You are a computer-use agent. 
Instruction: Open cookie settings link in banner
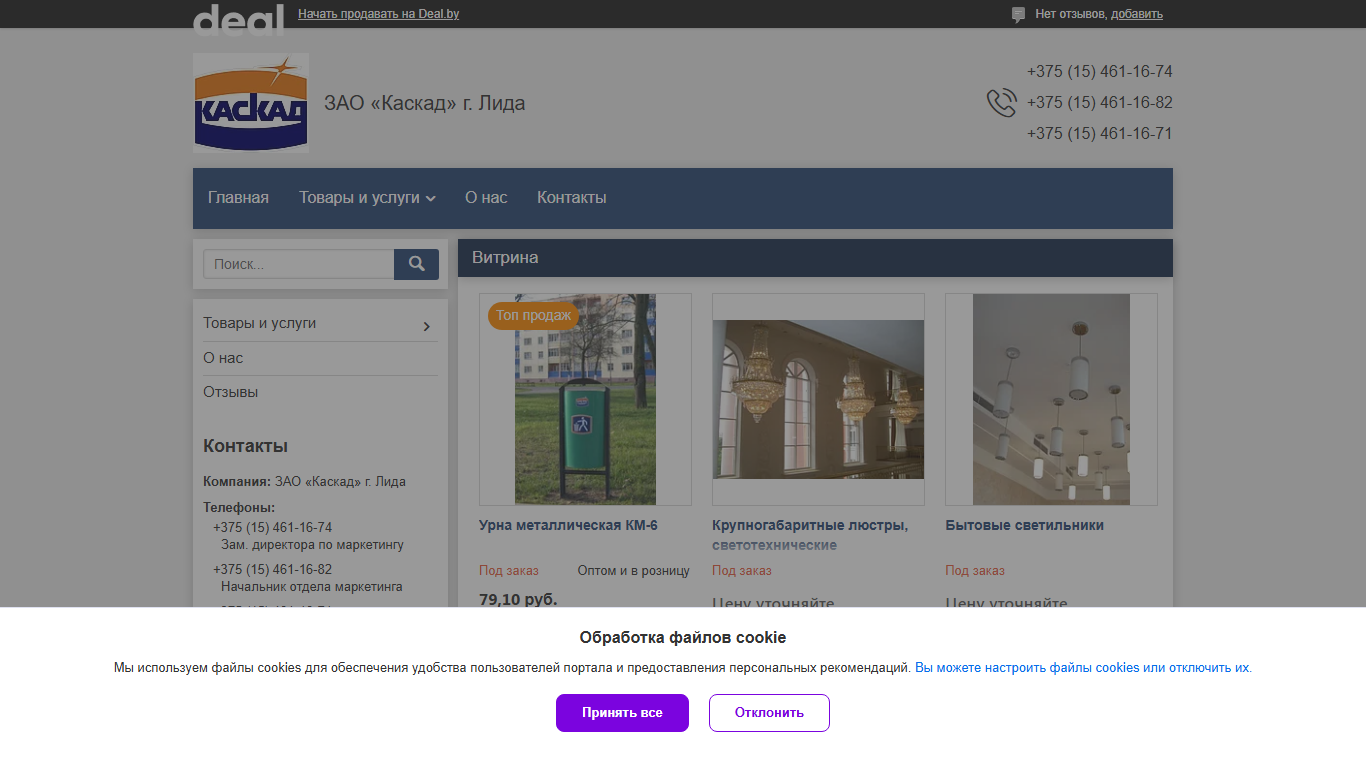click(x=1082, y=667)
